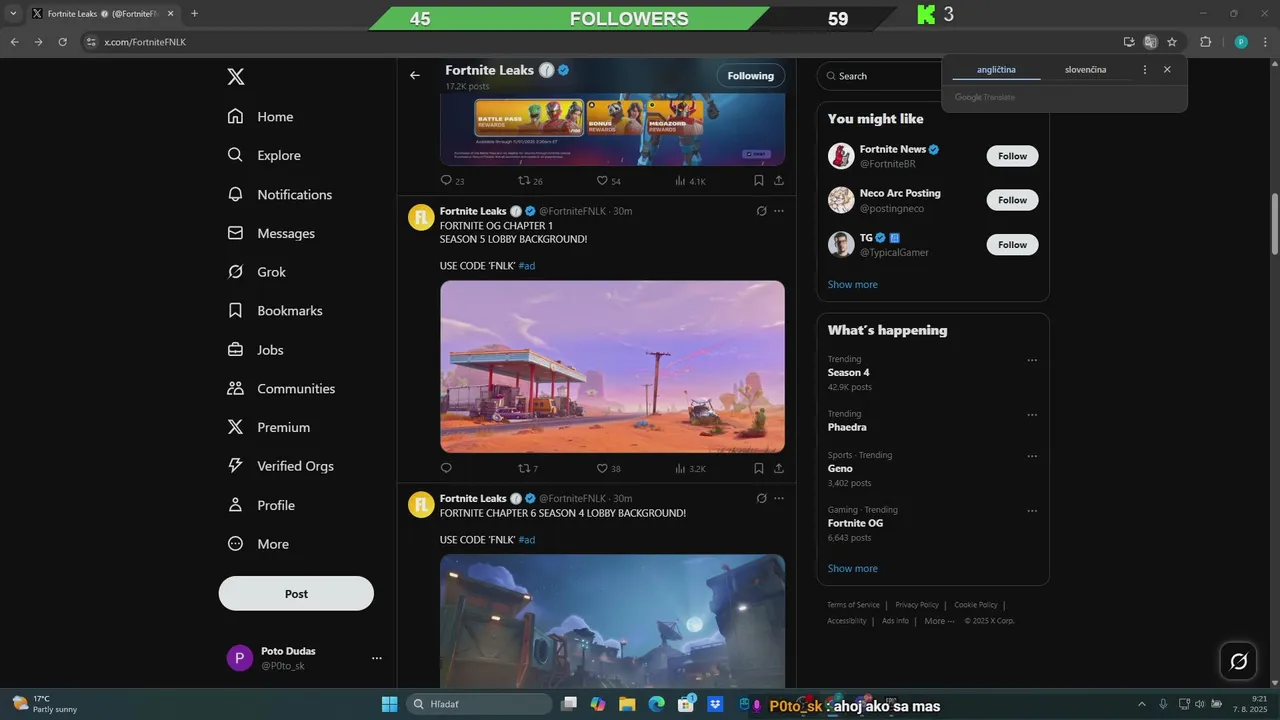
Task: Open Jobs from the sidebar
Action: pos(256,350)
